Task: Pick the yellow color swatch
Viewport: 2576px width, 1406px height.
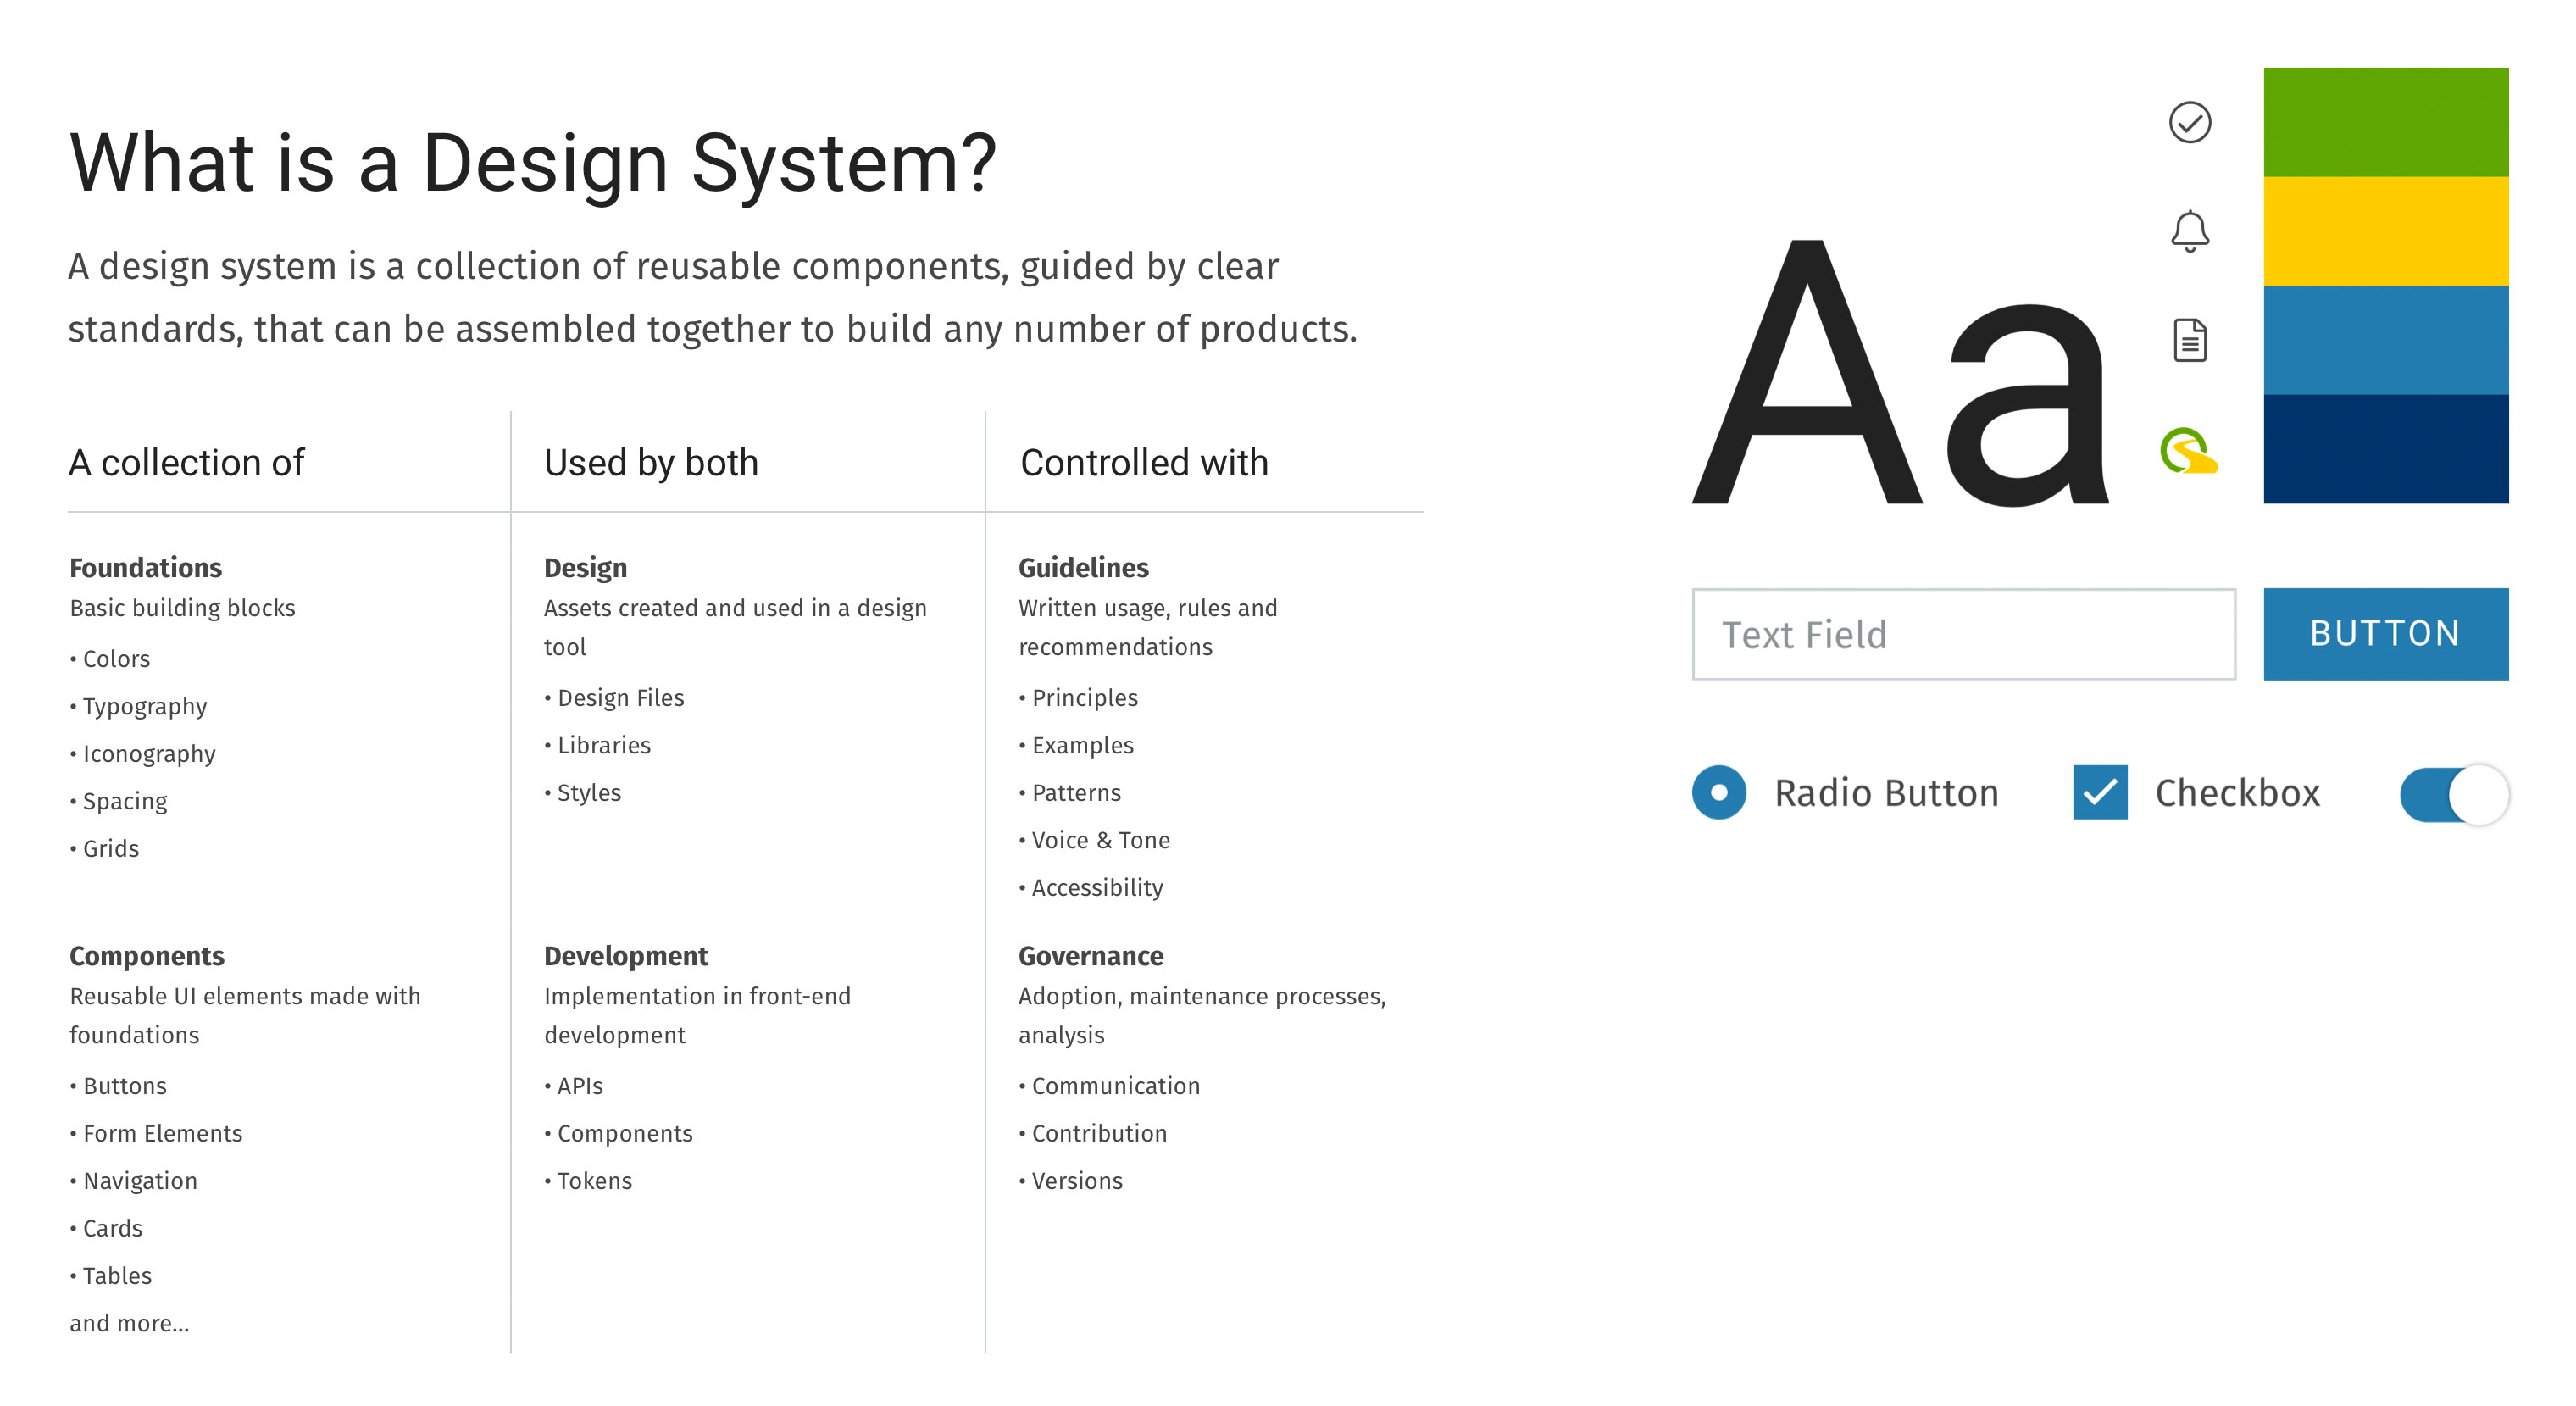Action: tap(2385, 231)
